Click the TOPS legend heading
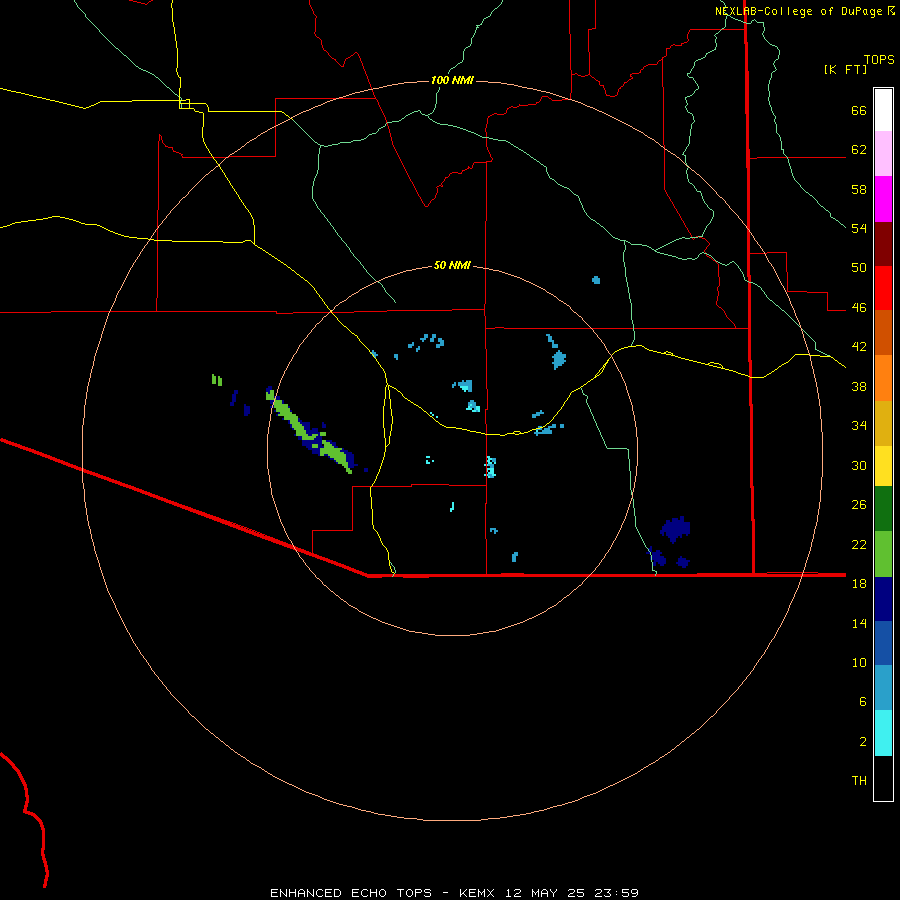Screen dimensions: 900x900 879,59
